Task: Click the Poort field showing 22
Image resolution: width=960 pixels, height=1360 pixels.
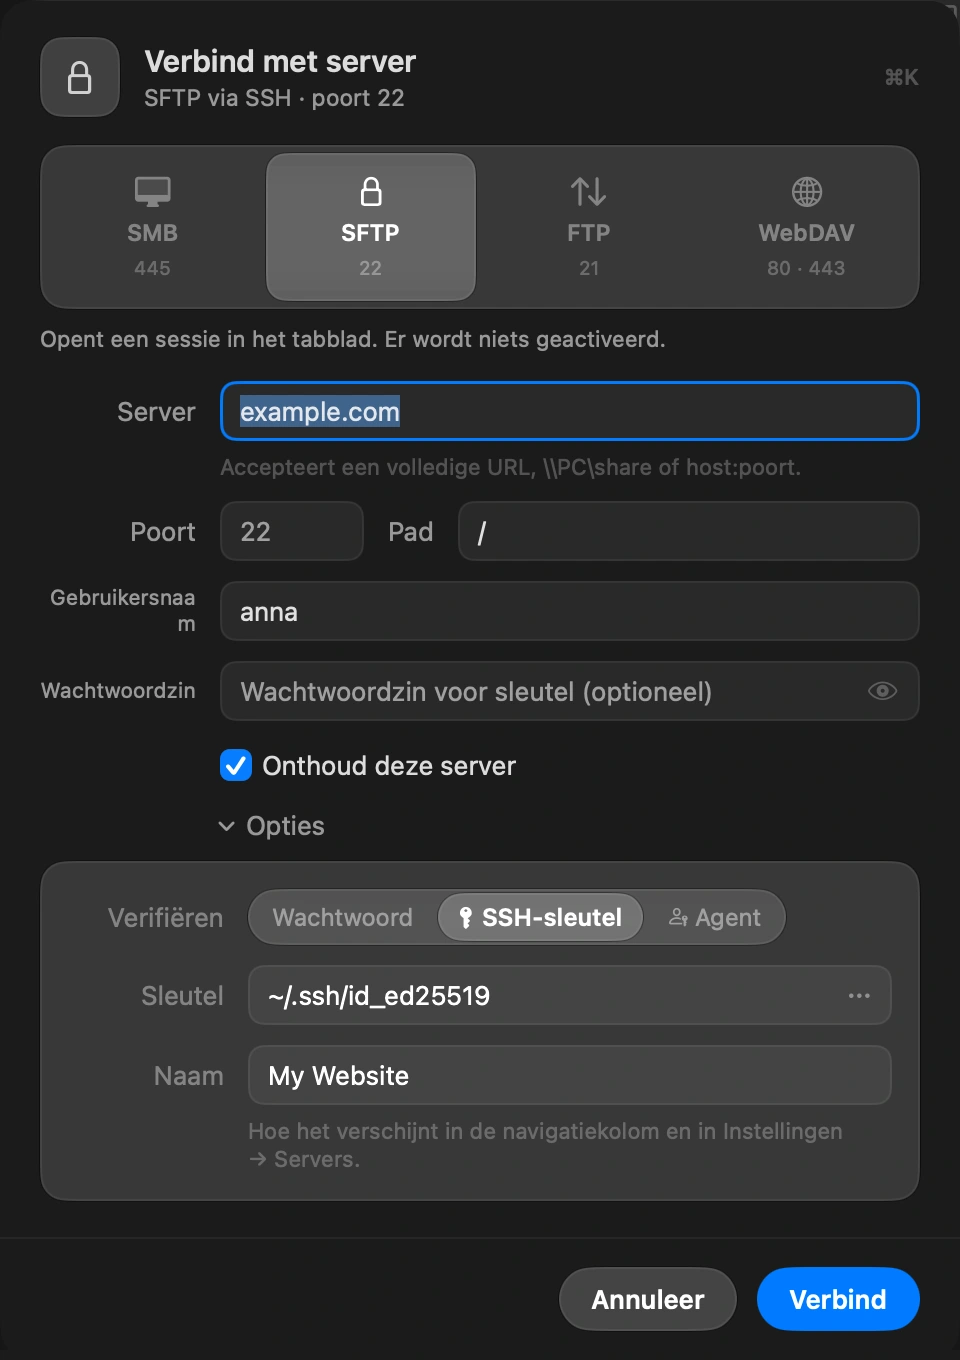Action: [292, 531]
